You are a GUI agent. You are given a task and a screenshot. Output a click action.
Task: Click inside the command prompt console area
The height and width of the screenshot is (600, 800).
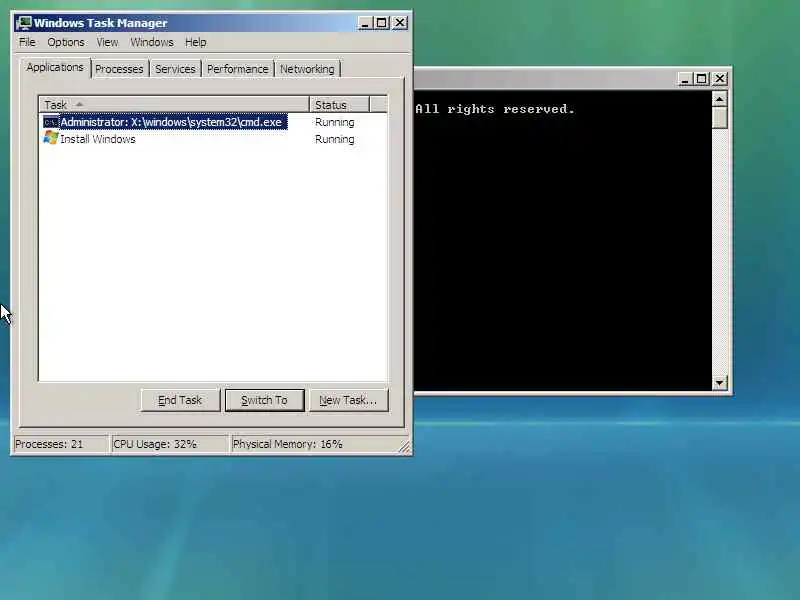coord(563,240)
